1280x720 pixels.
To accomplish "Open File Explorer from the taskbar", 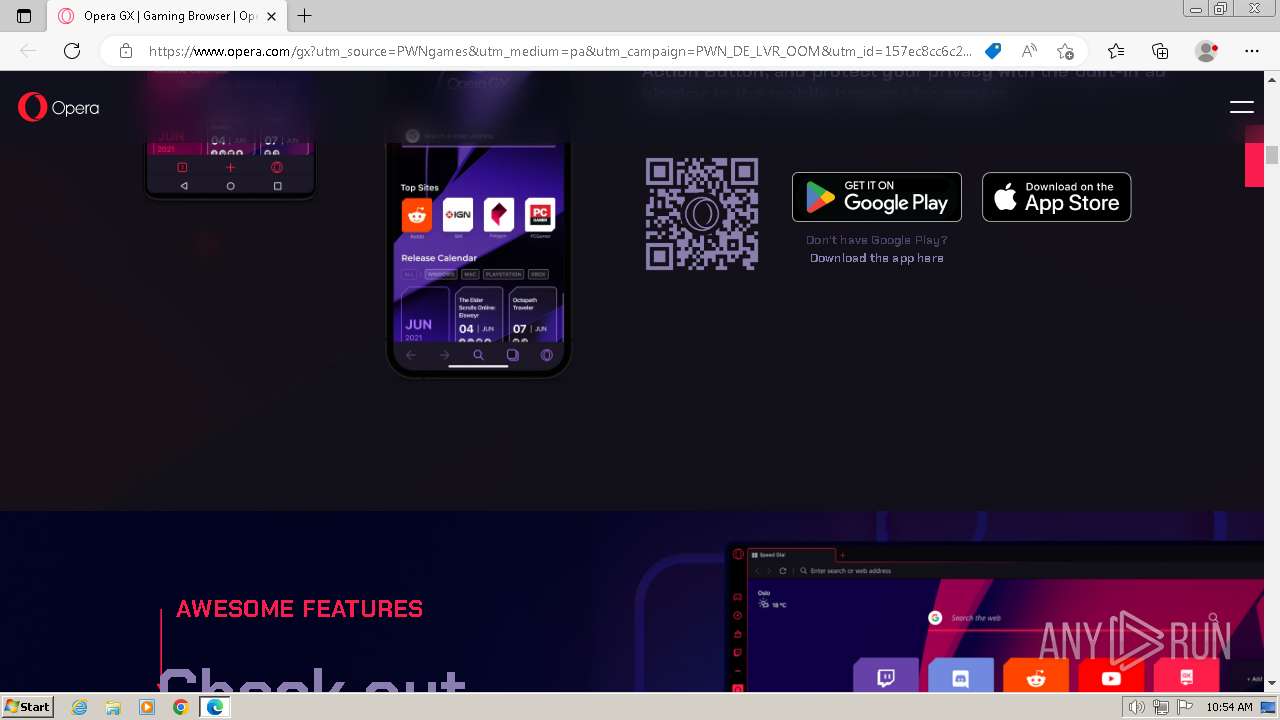I will point(113,707).
